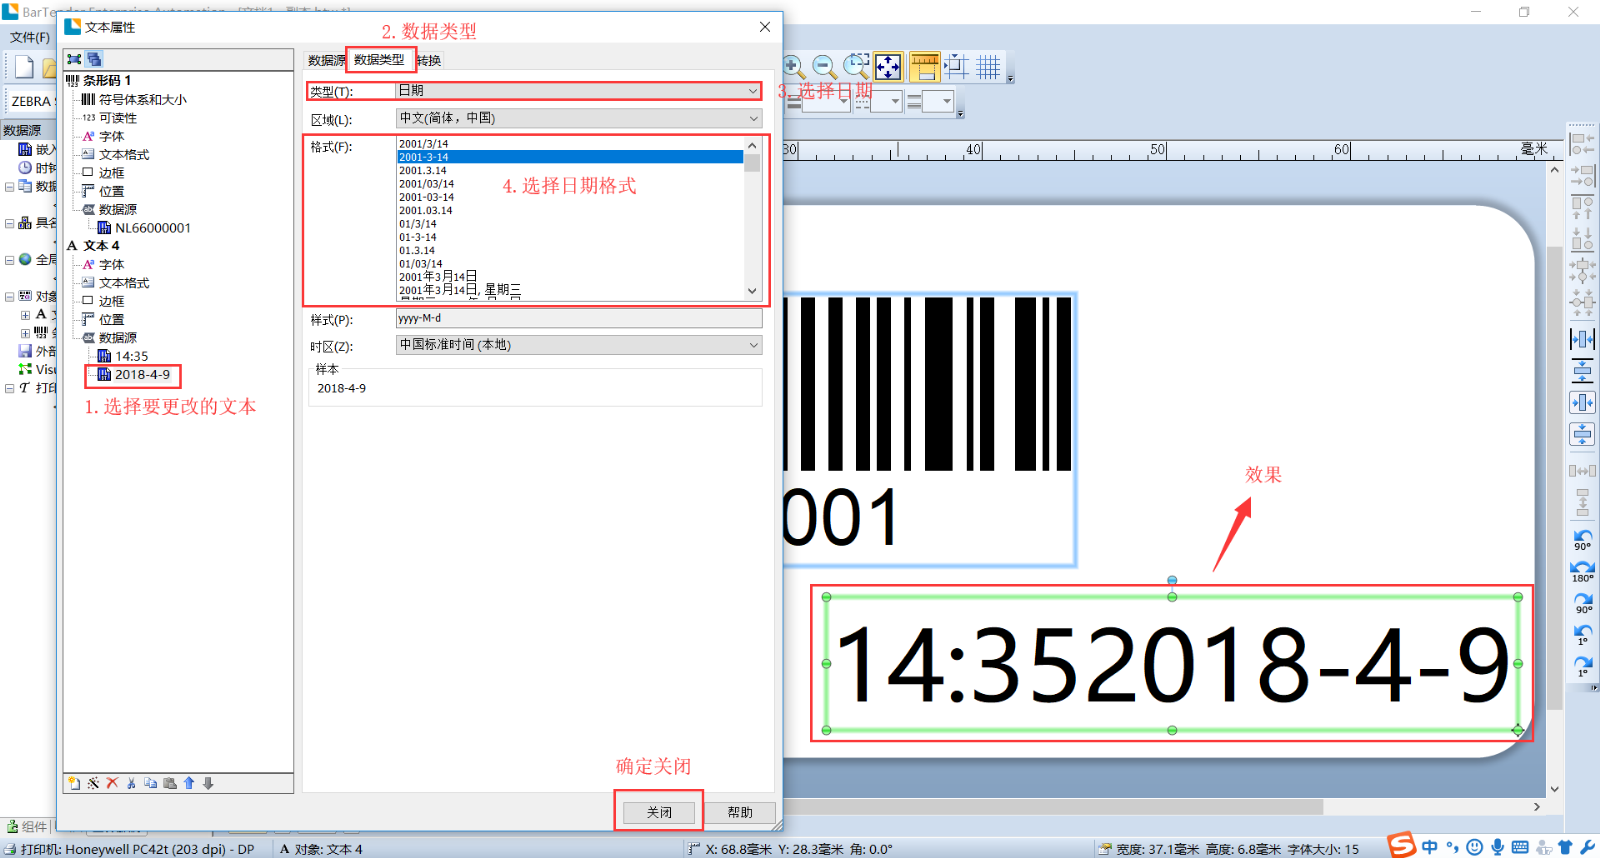This screenshot has width=1600, height=858.
Task: Open the 文件(F) menu
Action: (30, 37)
